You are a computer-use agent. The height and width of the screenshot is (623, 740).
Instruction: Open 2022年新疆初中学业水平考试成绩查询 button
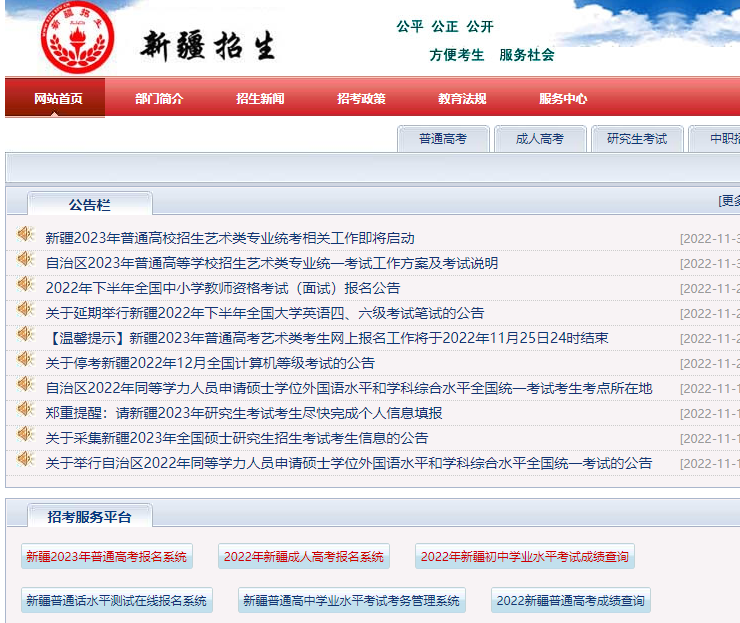(525, 556)
